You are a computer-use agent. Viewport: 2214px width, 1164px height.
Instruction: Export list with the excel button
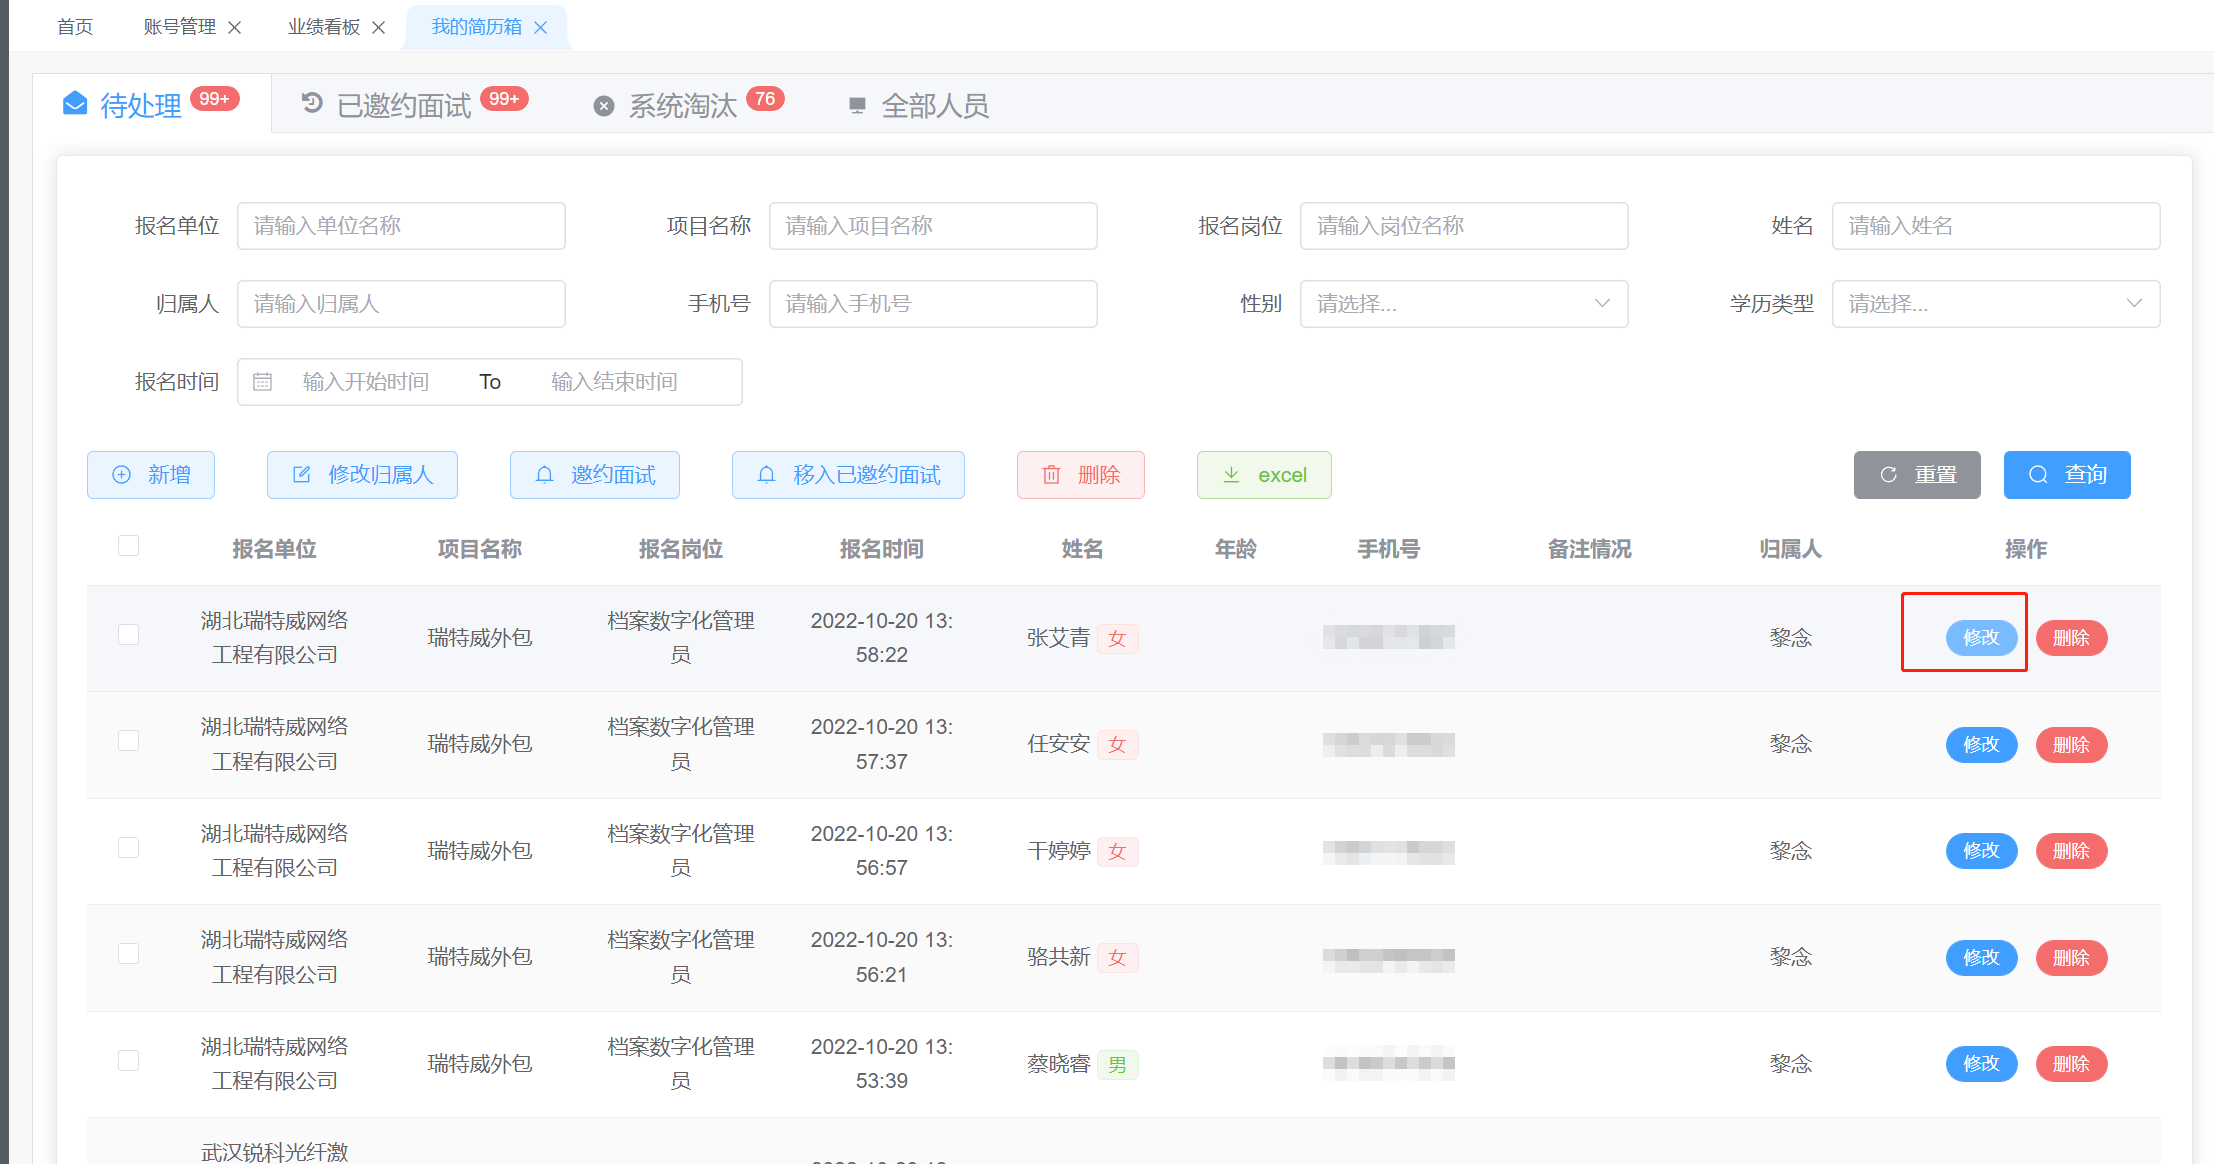[1264, 475]
